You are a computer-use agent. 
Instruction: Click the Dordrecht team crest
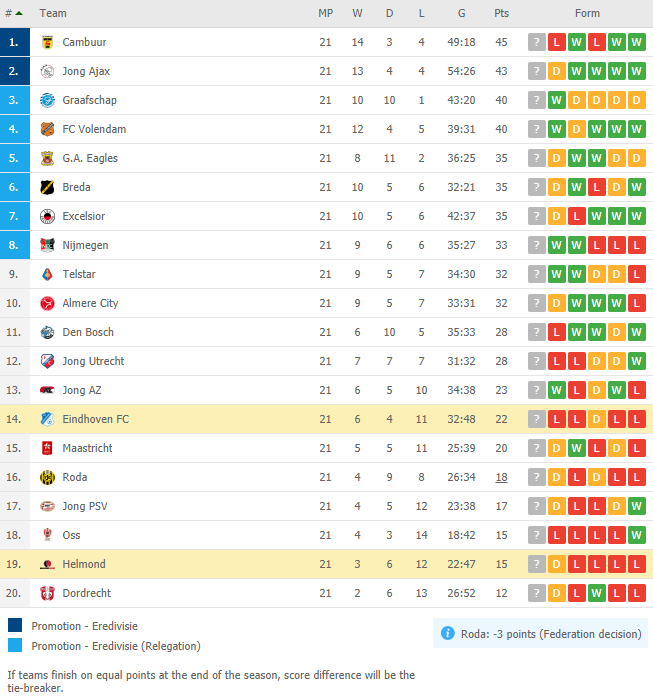point(47,593)
